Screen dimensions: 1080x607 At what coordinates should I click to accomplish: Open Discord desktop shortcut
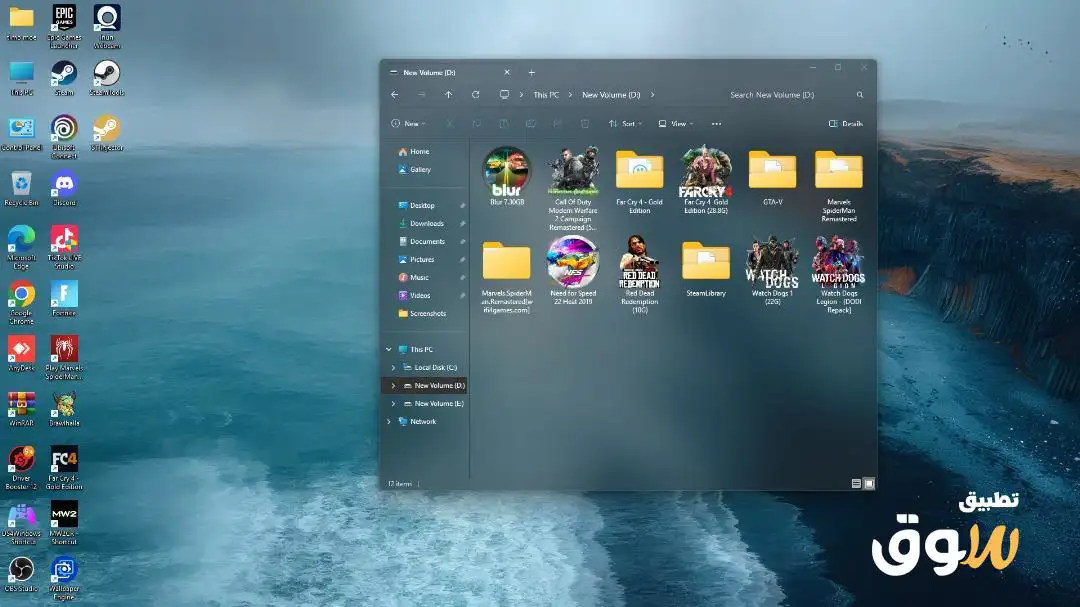coord(64,187)
